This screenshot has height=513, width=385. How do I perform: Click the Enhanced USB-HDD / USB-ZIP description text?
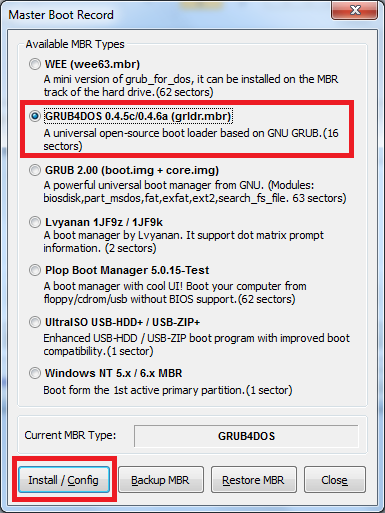tap(196, 345)
